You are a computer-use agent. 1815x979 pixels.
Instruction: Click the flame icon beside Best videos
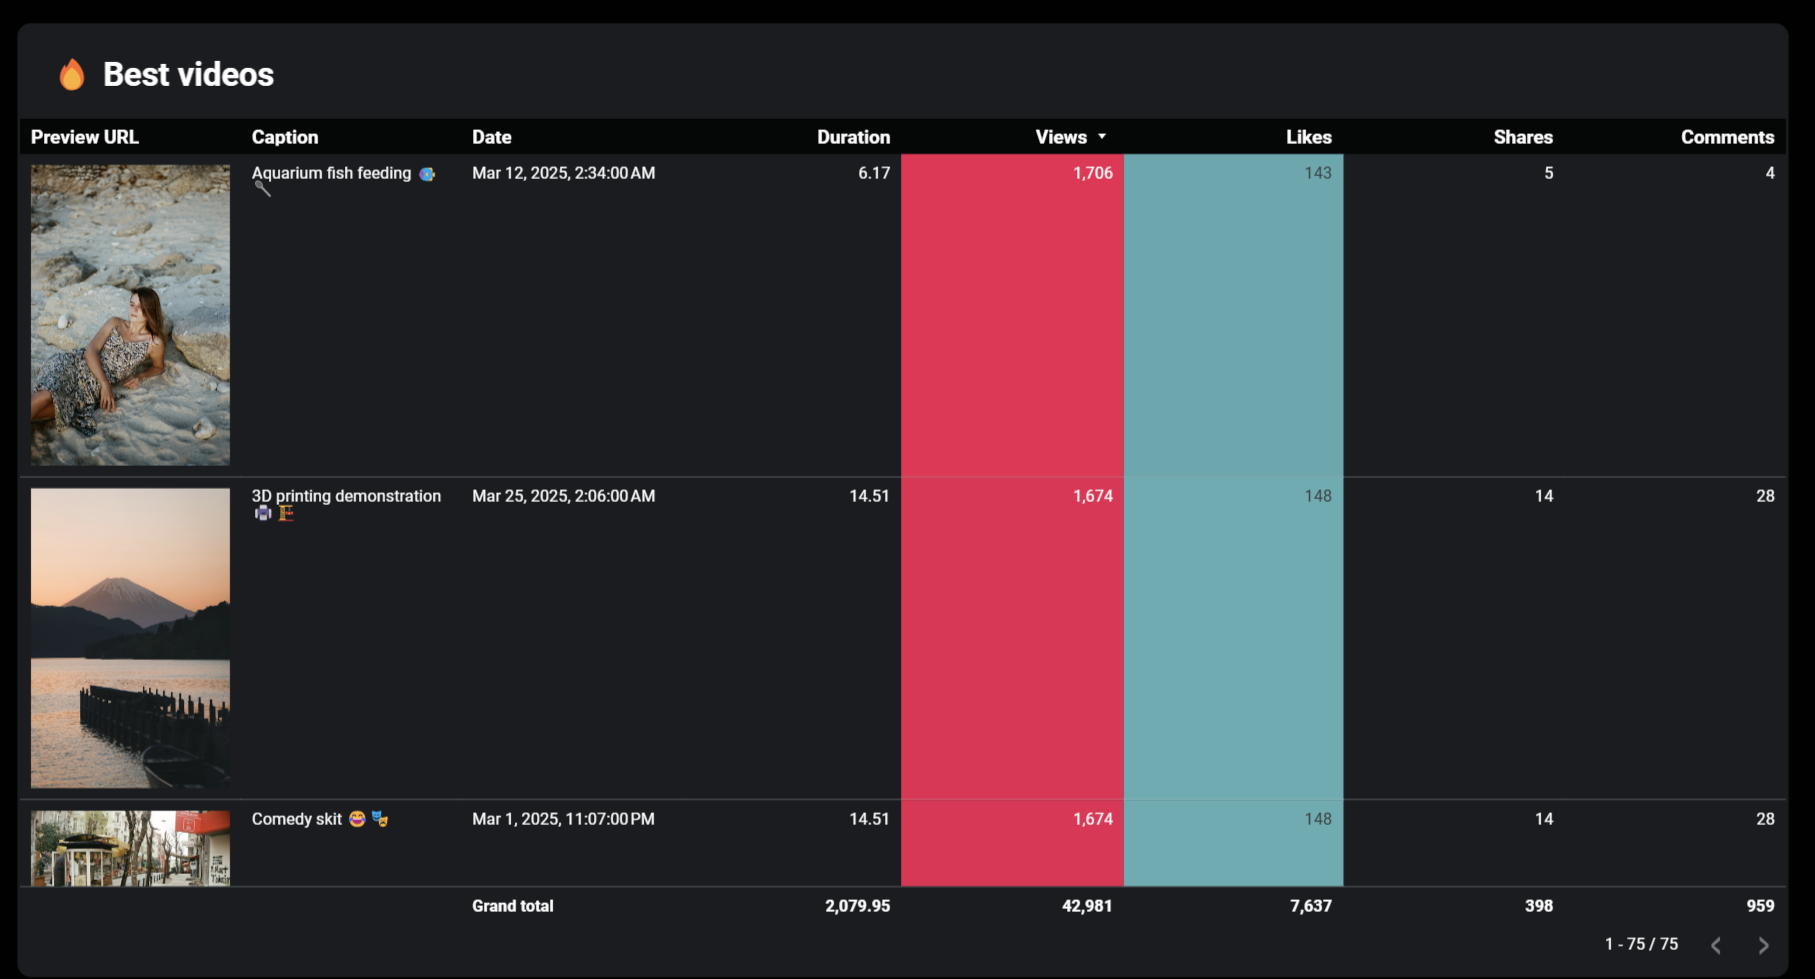71,74
